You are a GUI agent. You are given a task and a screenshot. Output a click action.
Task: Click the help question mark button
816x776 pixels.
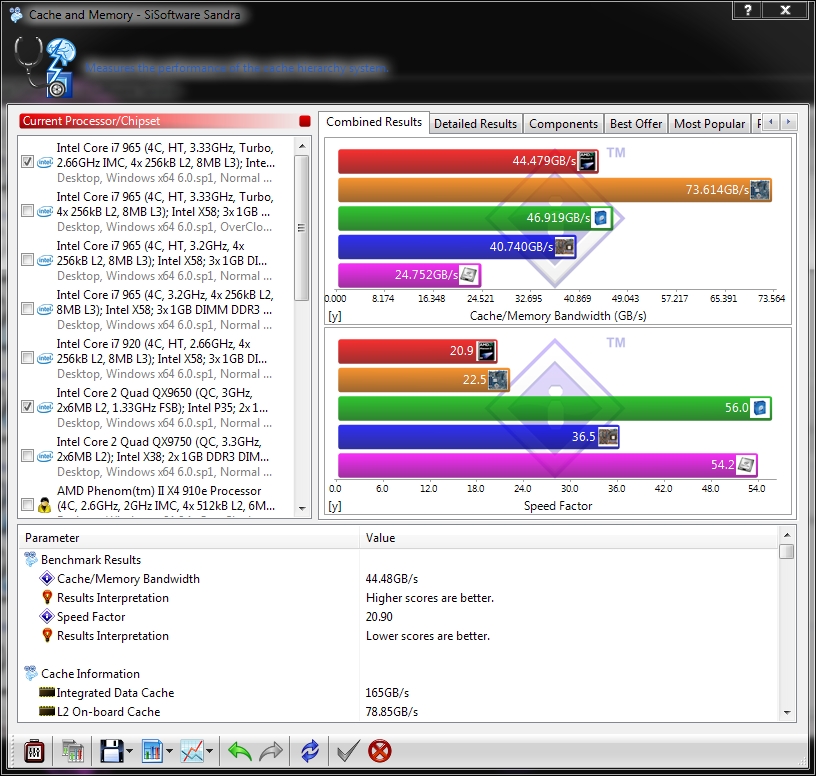(747, 10)
